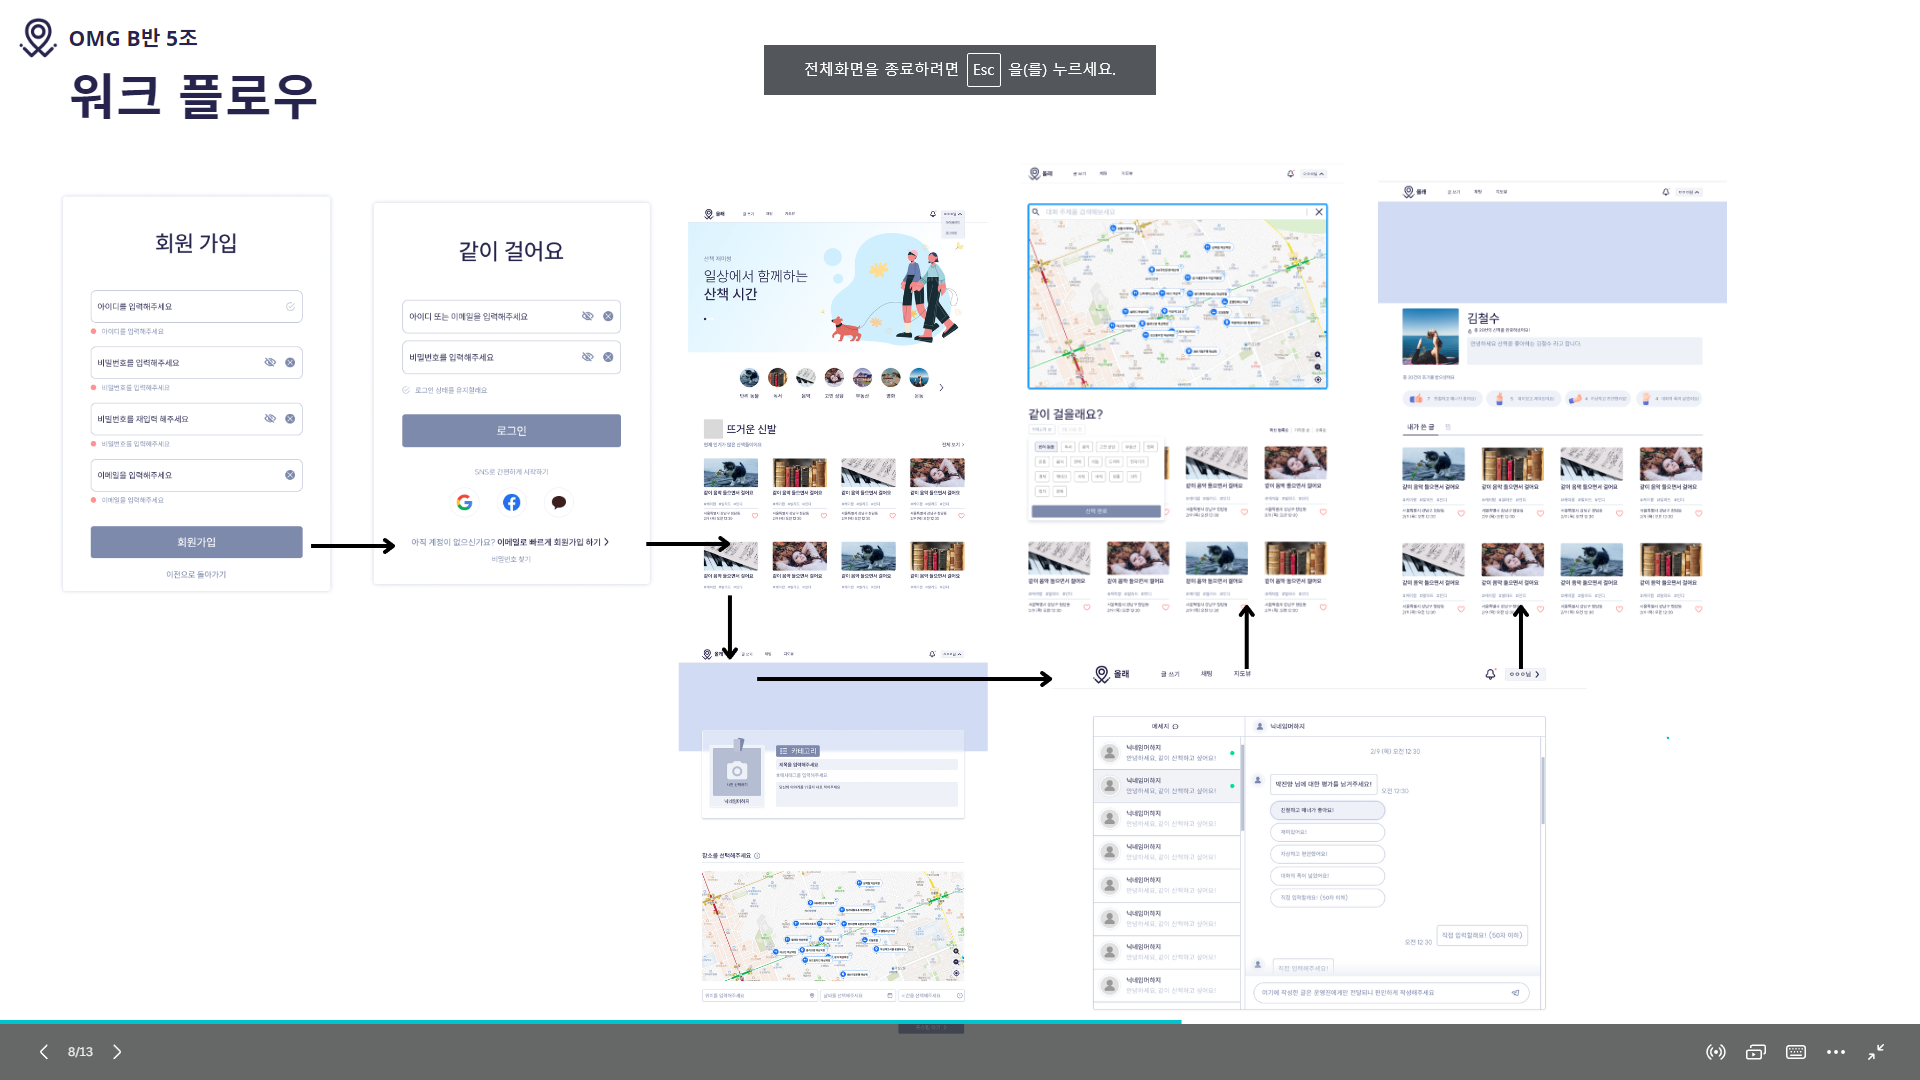Click the Facebook login icon
Image resolution: width=1920 pixels, height=1080 pixels.
[x=511, y=502]
